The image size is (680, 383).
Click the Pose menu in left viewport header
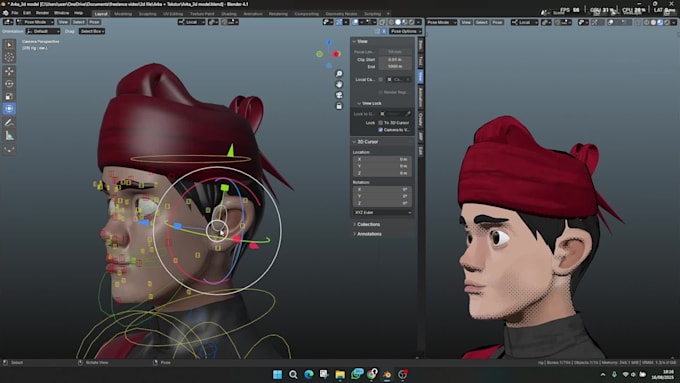coord(94,22)
